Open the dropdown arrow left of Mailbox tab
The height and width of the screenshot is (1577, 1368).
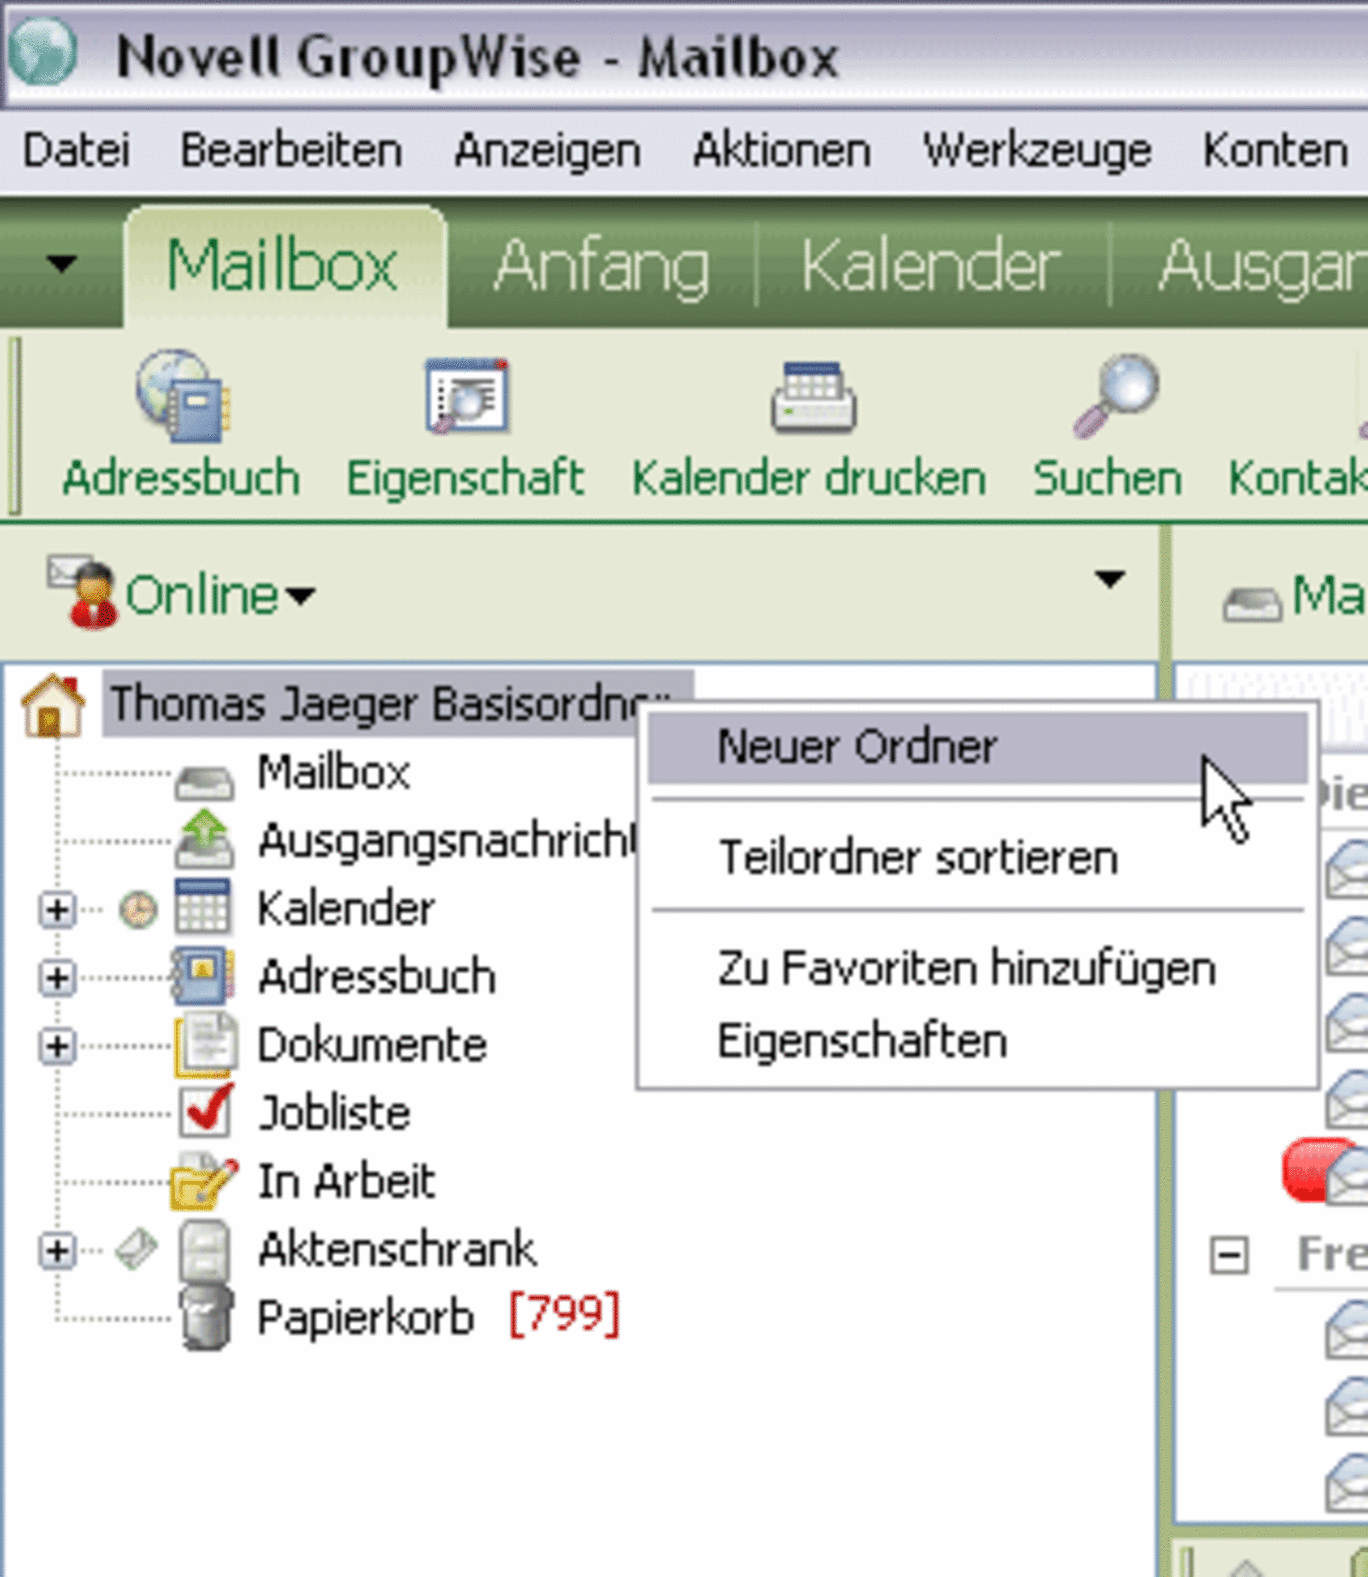pos(61,264)
